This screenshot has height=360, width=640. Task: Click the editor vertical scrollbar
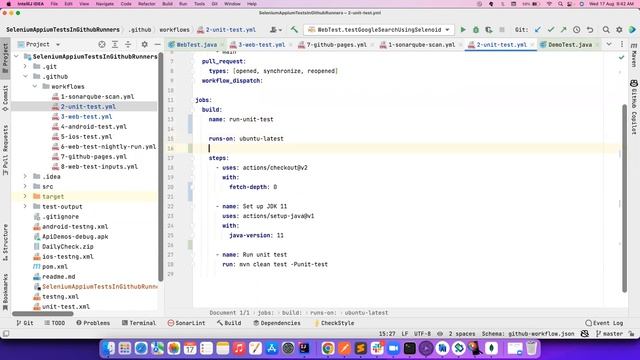point(624,198)
